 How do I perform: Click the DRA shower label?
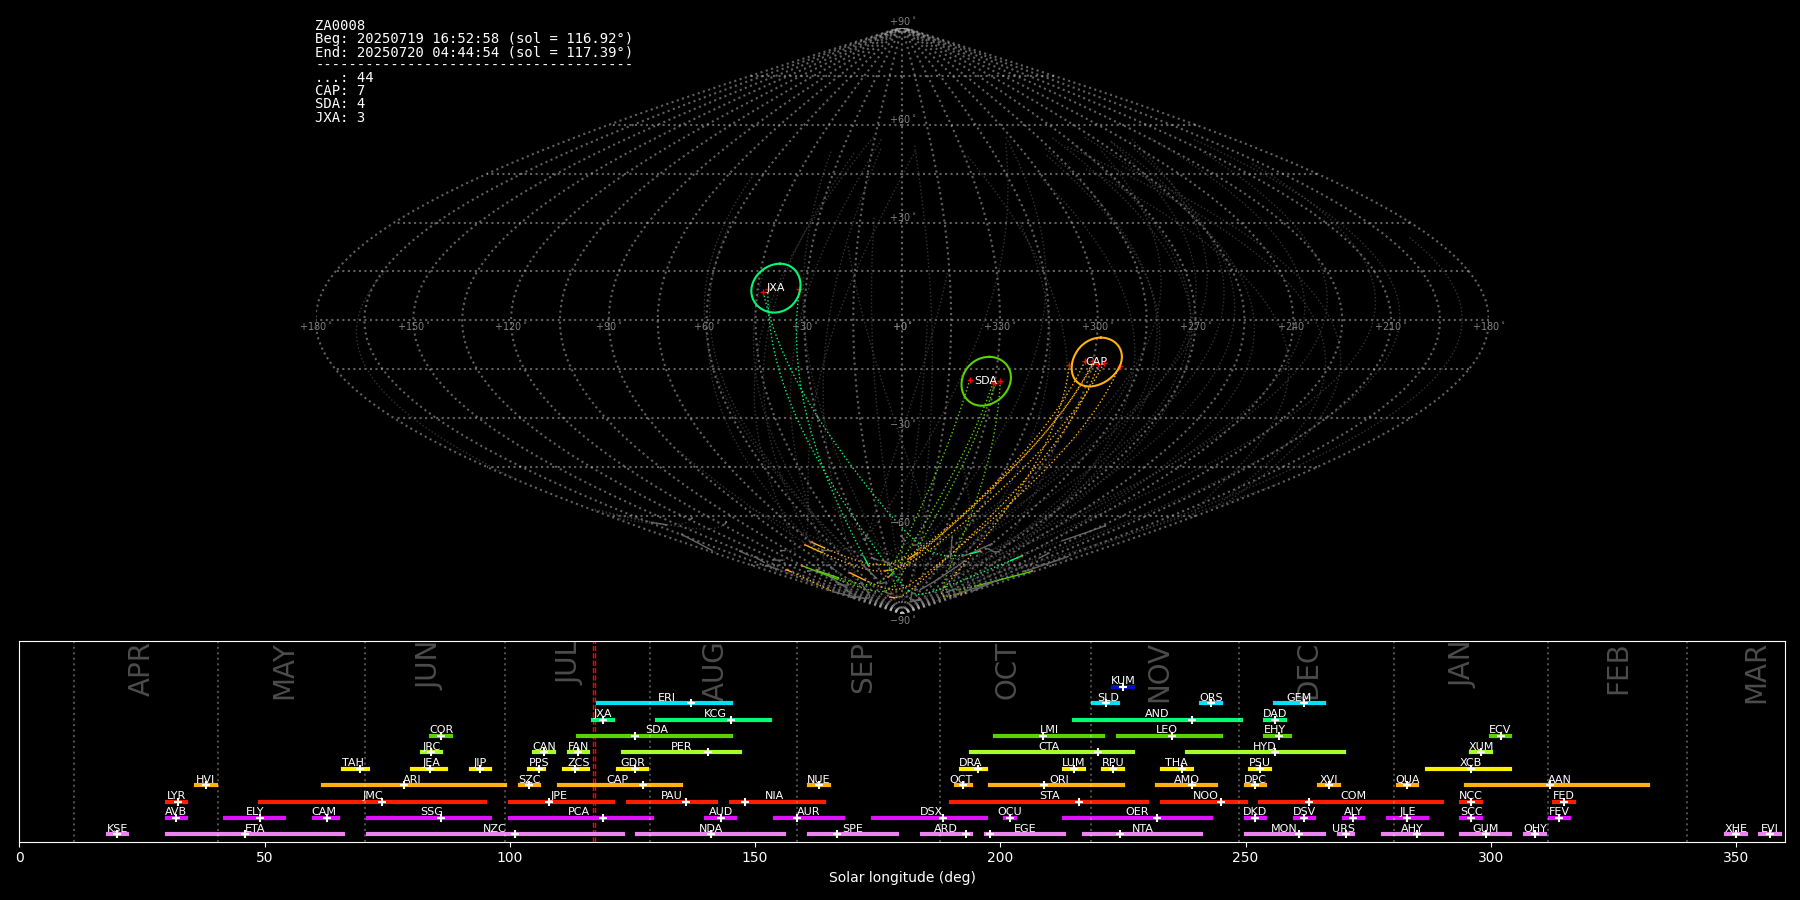pos(970,763)
